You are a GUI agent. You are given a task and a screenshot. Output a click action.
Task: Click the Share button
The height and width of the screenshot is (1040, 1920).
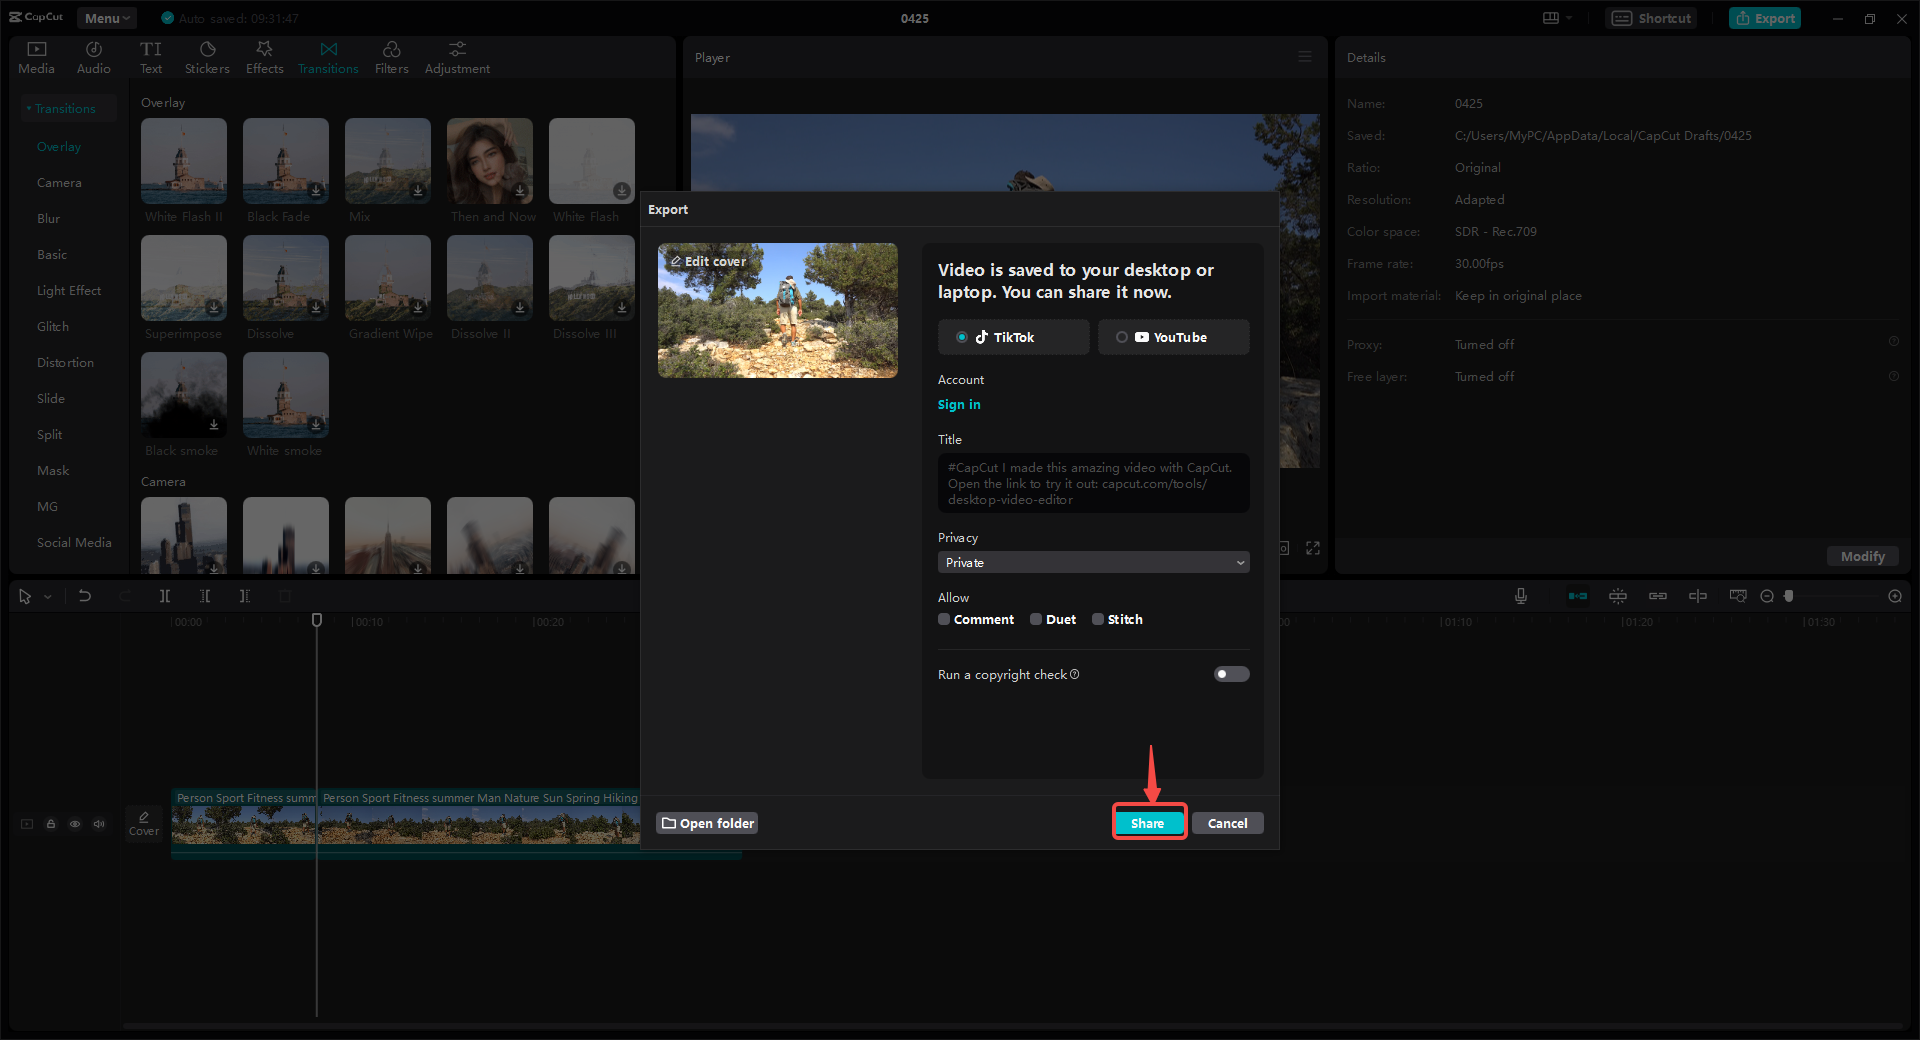coord(1148,823)
